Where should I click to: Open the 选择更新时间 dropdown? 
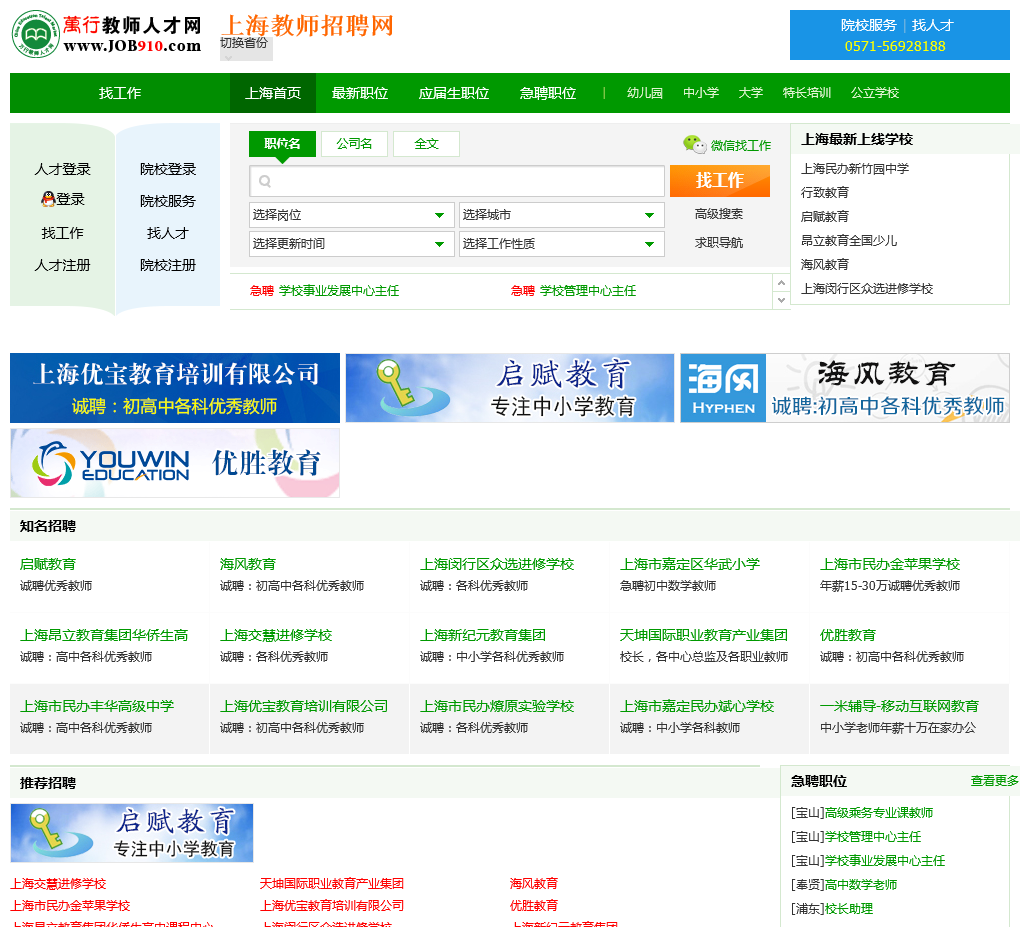(x=351, y=244)
